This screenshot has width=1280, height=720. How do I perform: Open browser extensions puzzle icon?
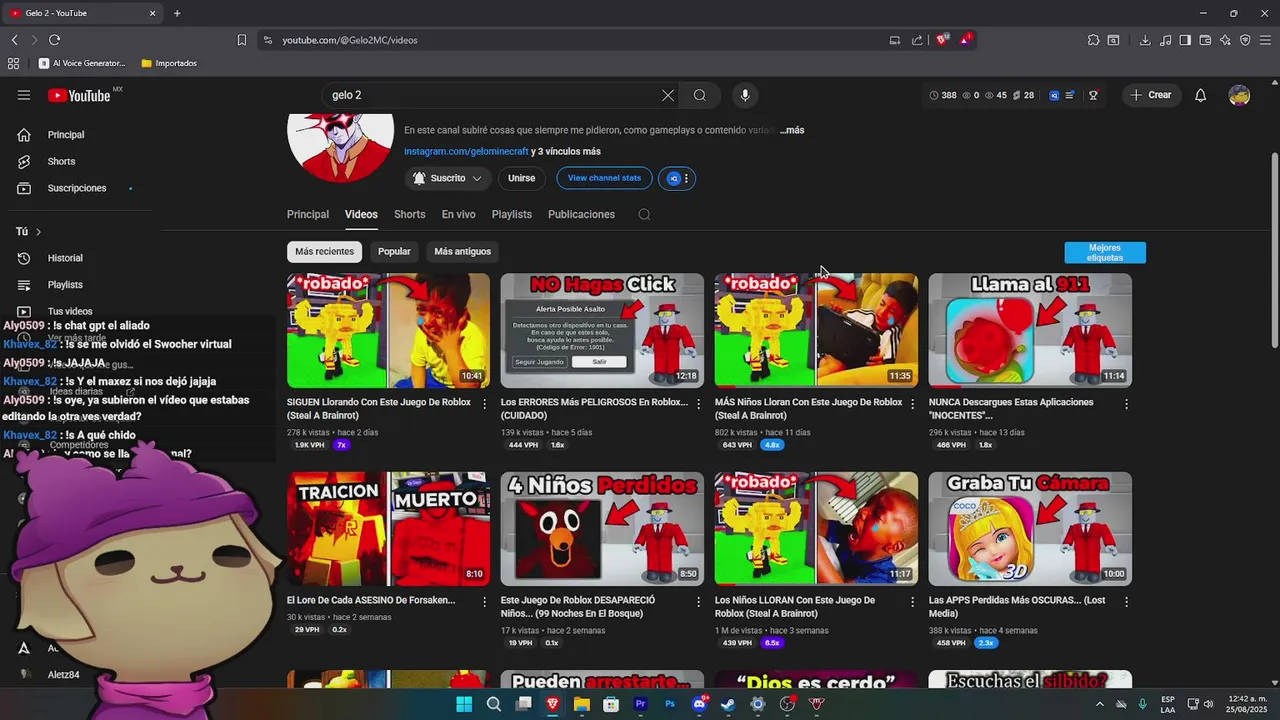[1093, 40]
